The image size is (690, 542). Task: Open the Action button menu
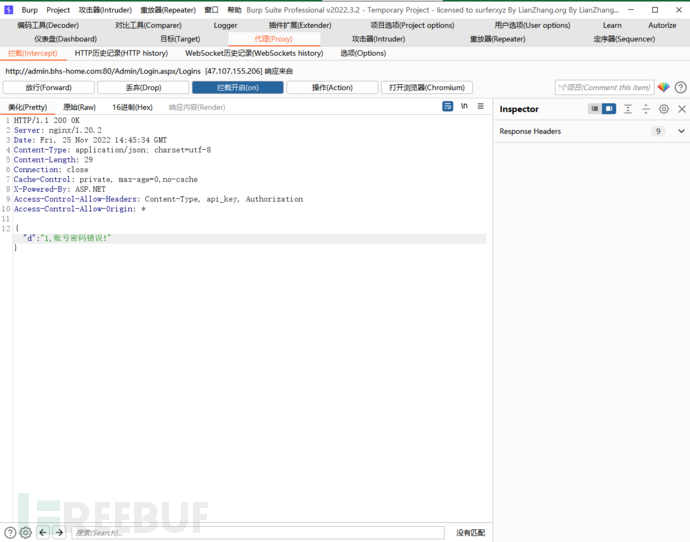[x=332, y=88]
